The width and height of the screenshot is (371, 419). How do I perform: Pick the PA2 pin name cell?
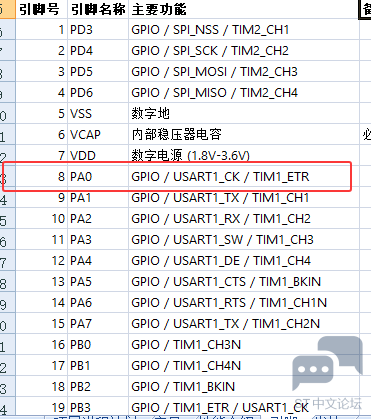click(x=98, y=219)
